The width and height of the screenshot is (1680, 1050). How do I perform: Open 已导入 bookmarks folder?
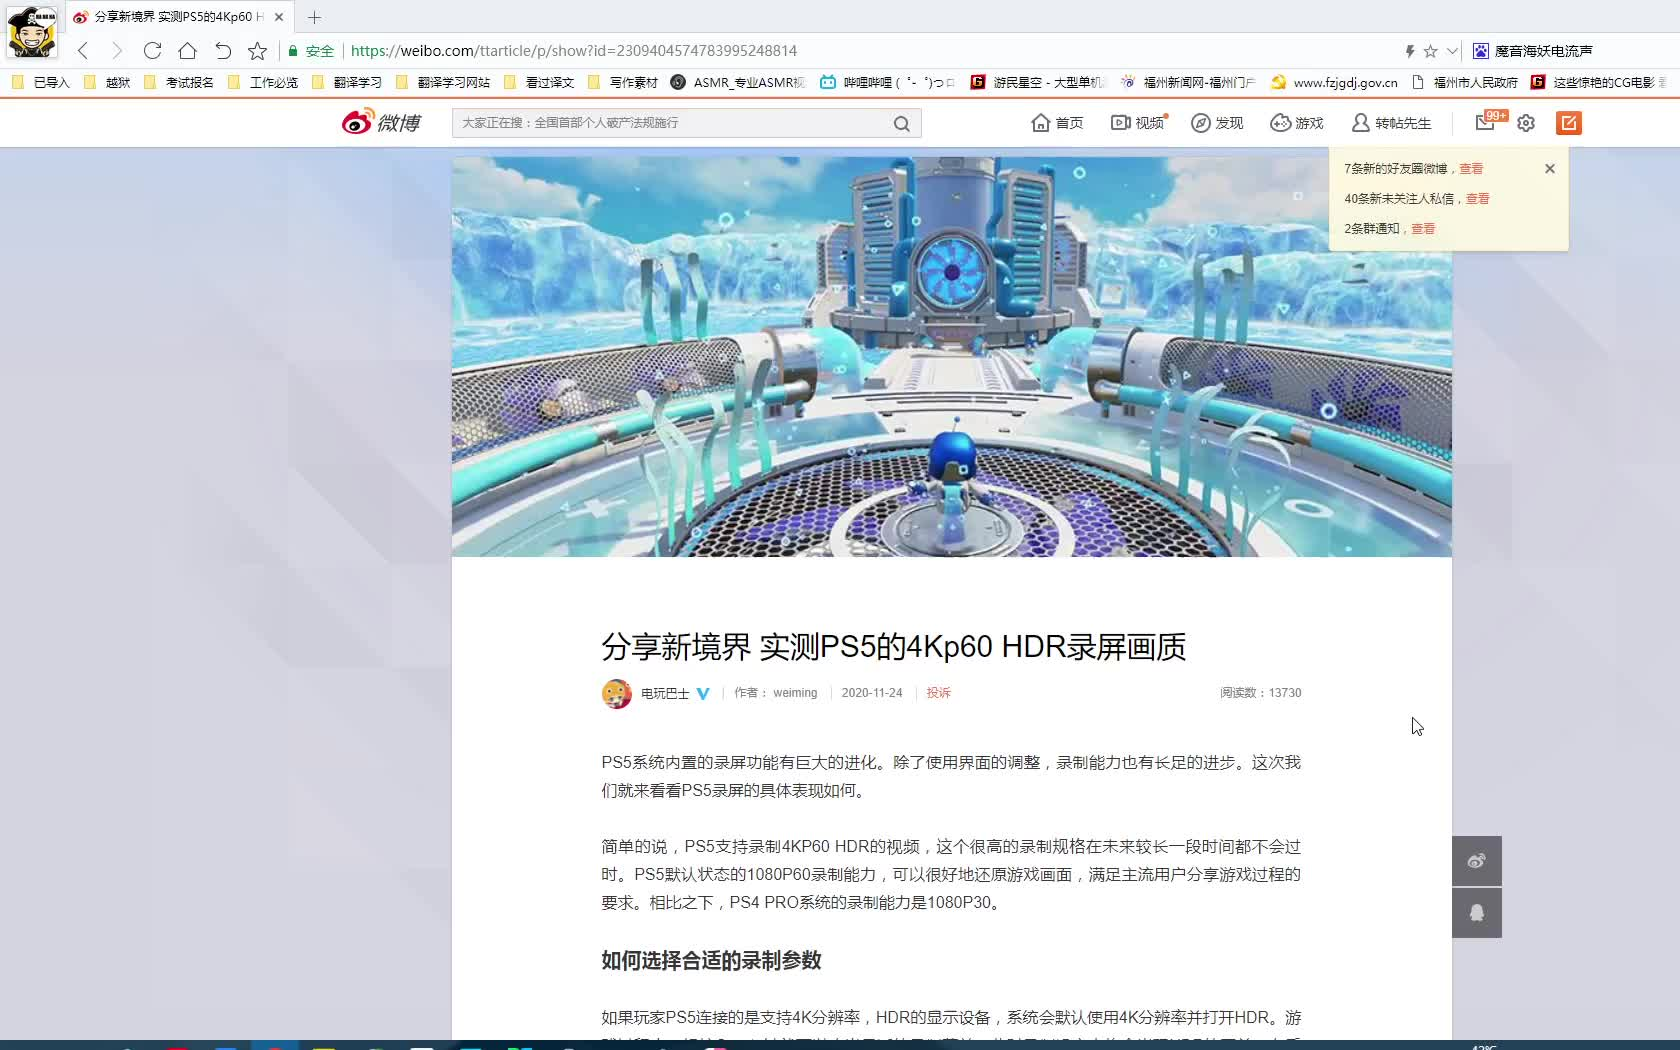click(x=41, y=82)
